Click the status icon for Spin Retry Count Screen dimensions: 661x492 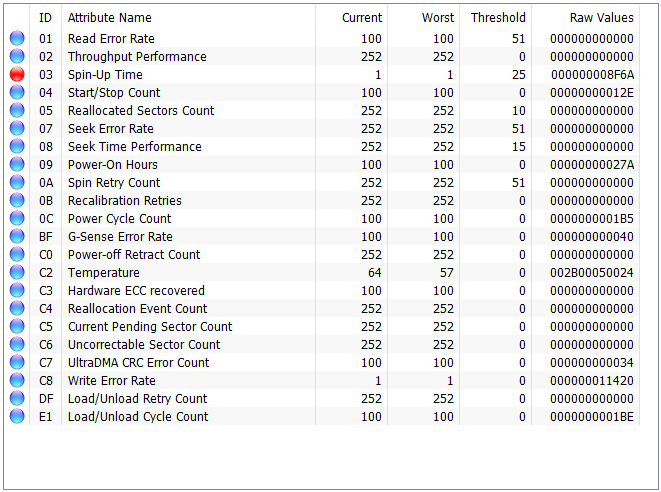(17, 182)
